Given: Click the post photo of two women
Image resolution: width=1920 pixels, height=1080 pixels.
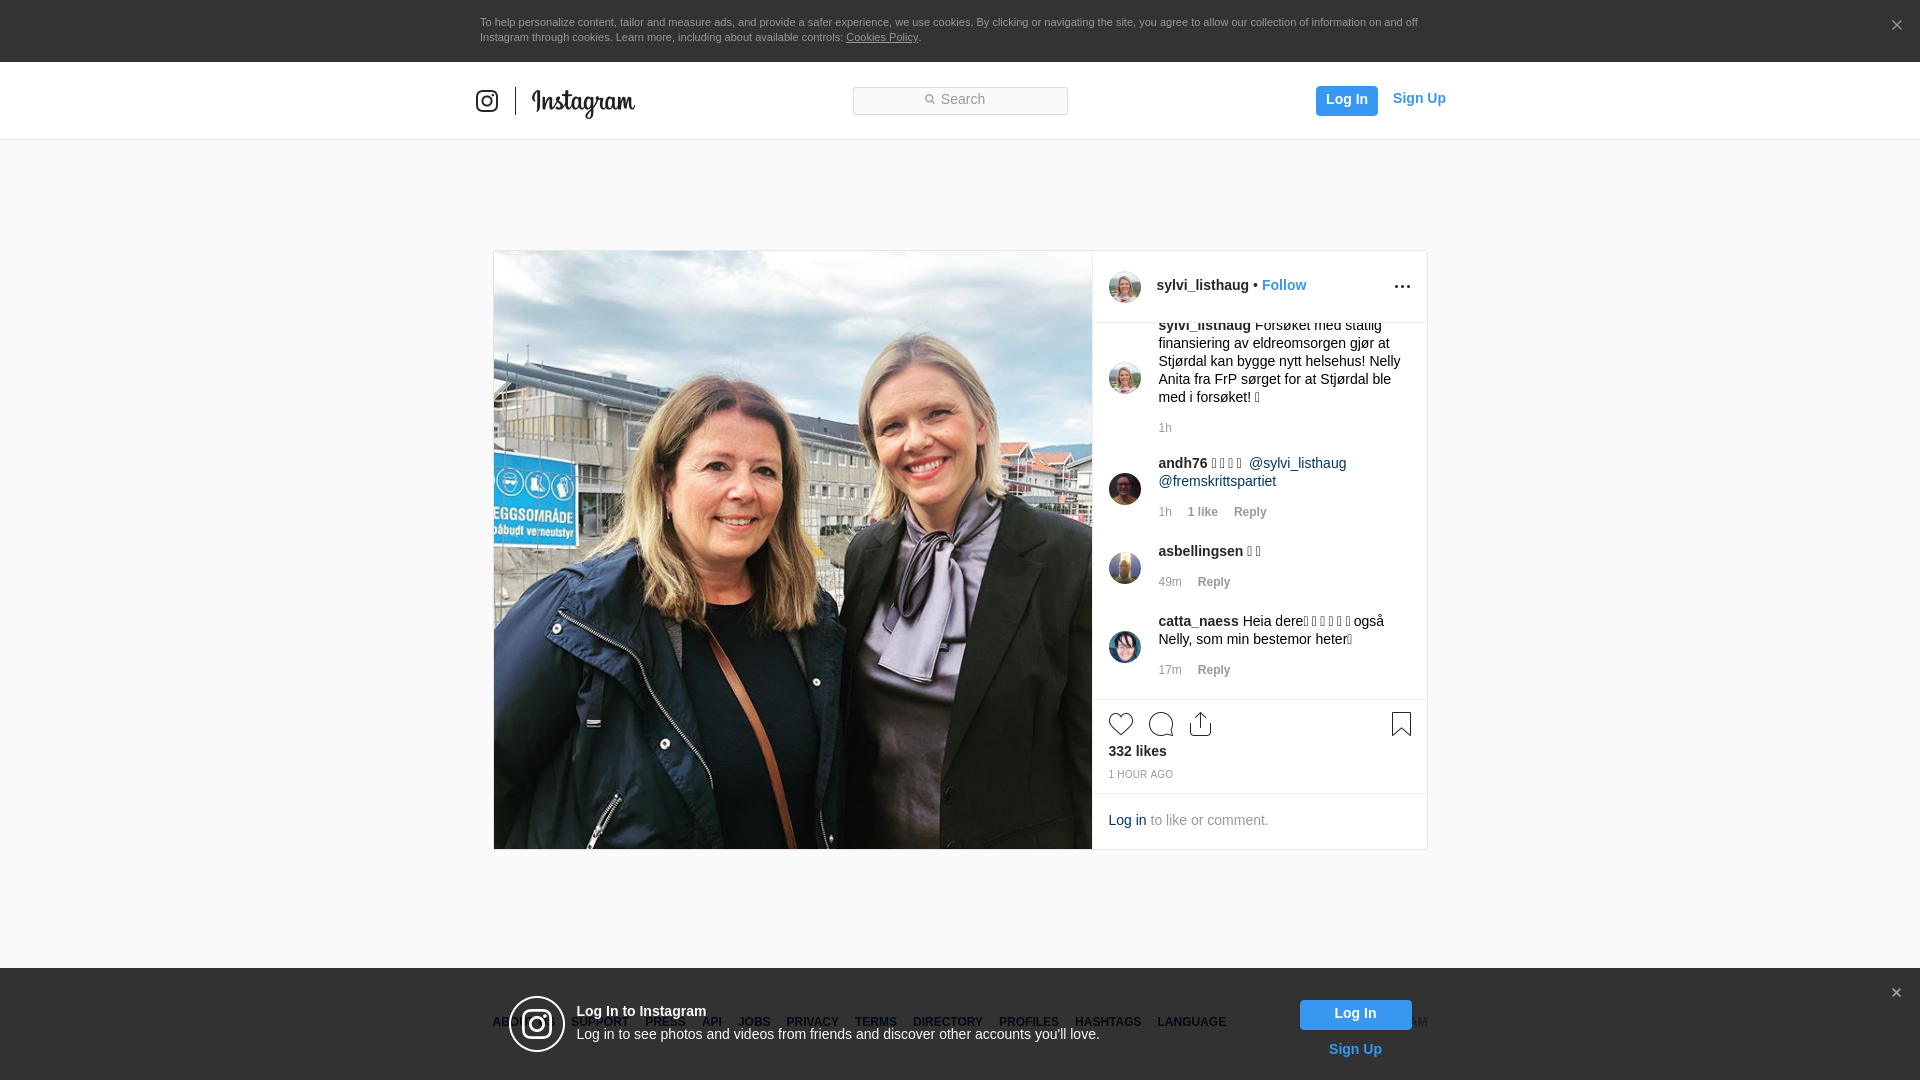Looking at the screenshot, I should click(792, 550).
